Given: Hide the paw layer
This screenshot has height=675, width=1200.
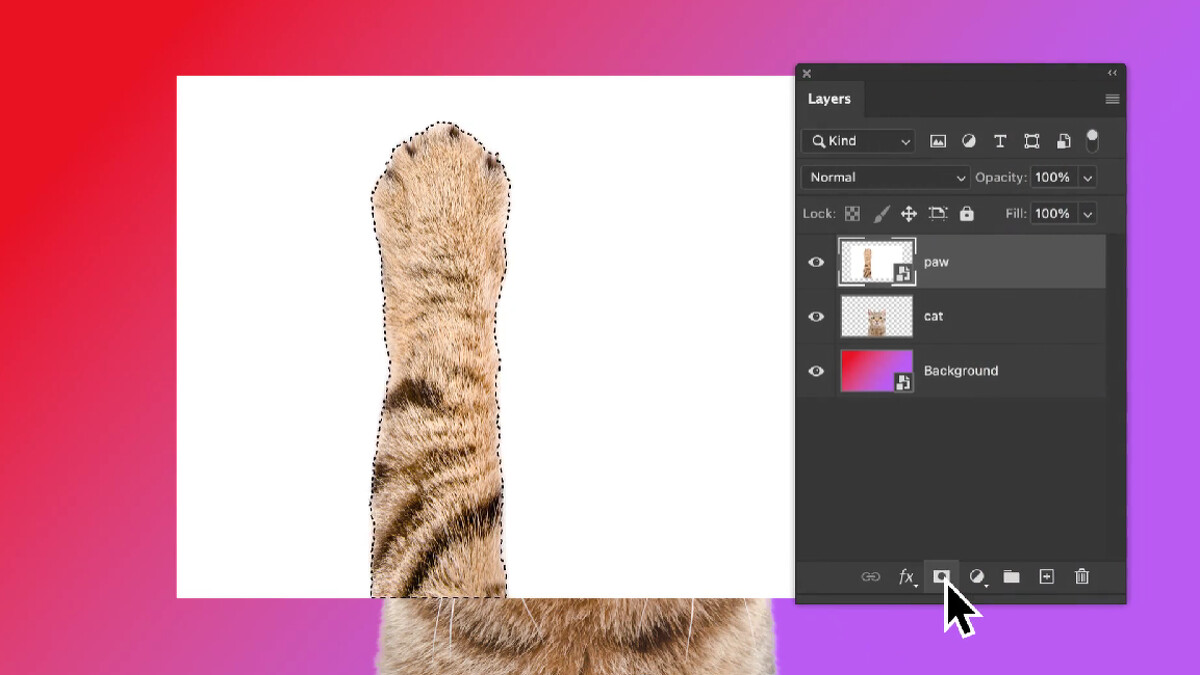Looking at the screenshot, I should 816,262.
